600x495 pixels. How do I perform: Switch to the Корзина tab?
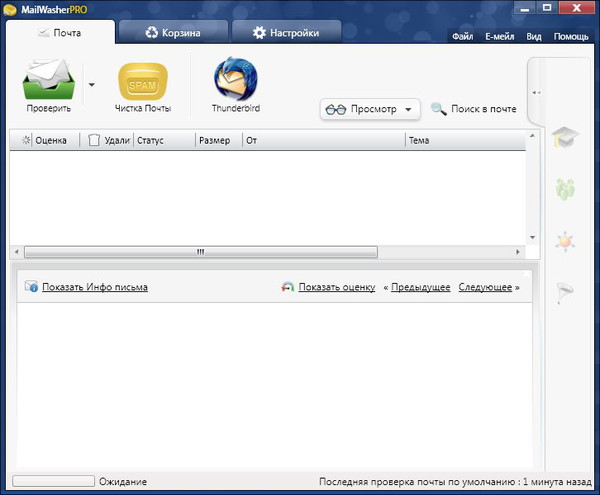click(172, 33)
